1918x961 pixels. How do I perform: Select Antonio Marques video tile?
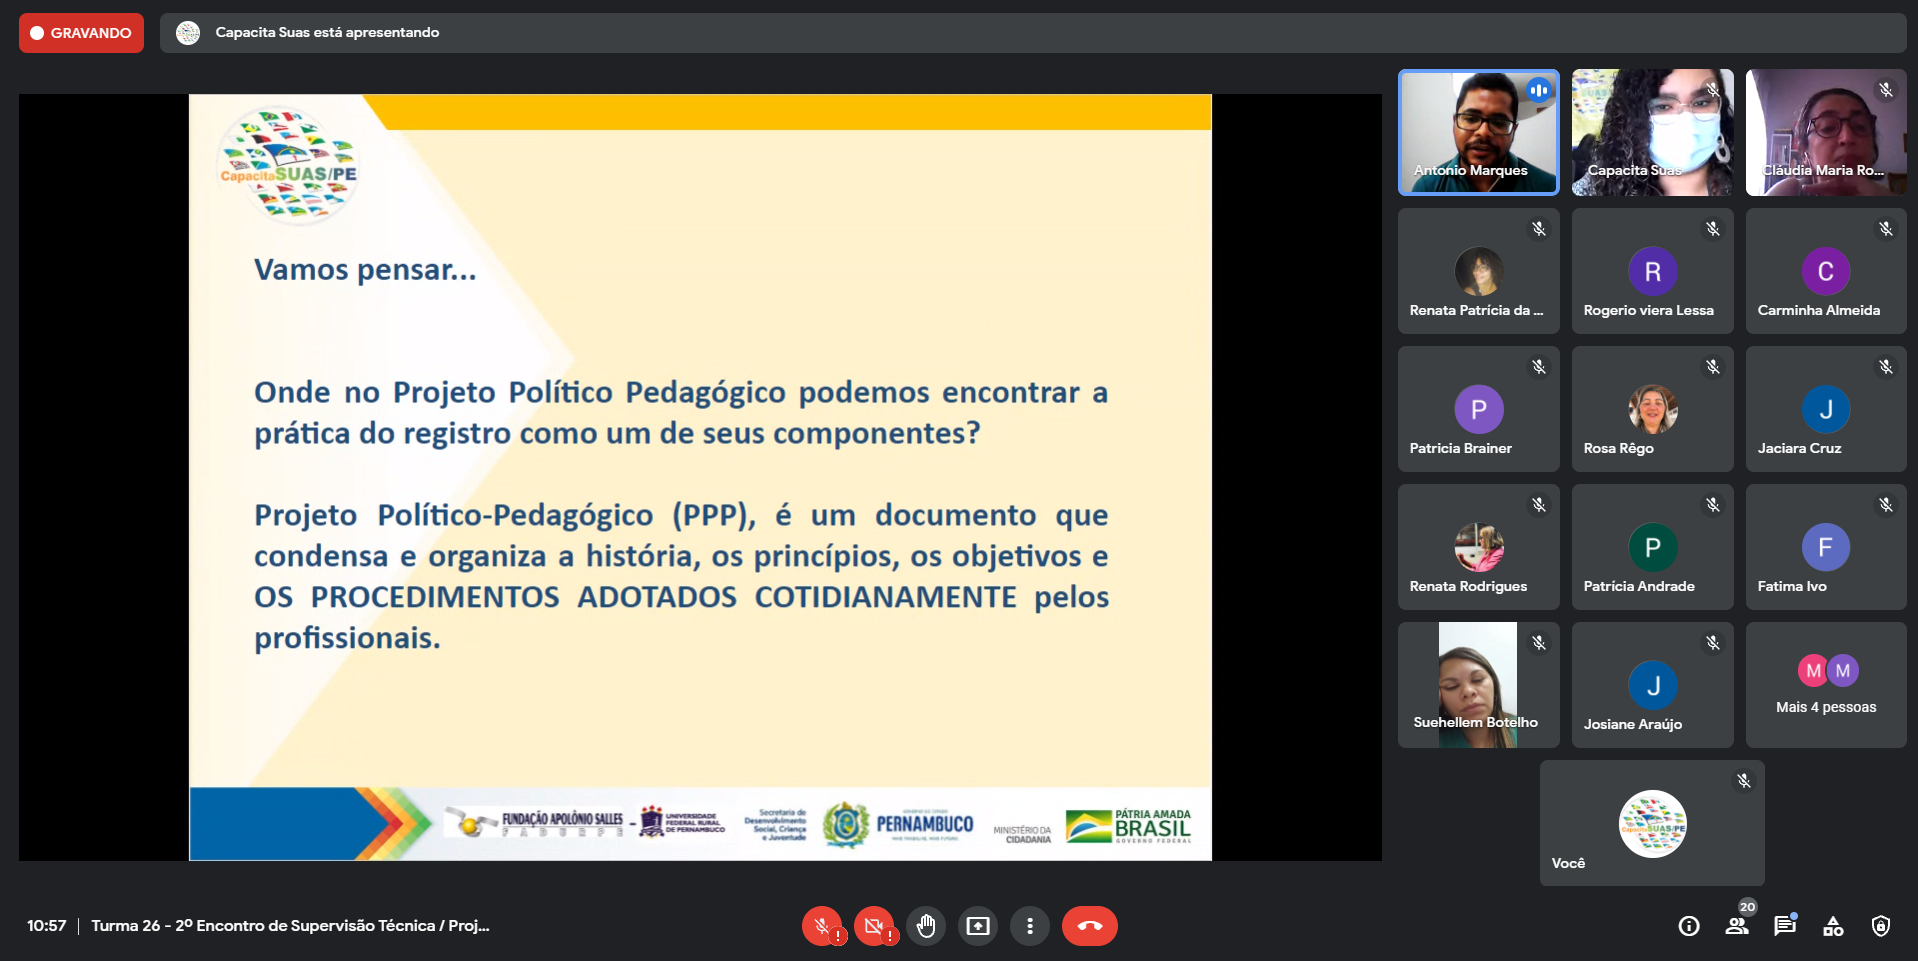tap(1478, 132)
